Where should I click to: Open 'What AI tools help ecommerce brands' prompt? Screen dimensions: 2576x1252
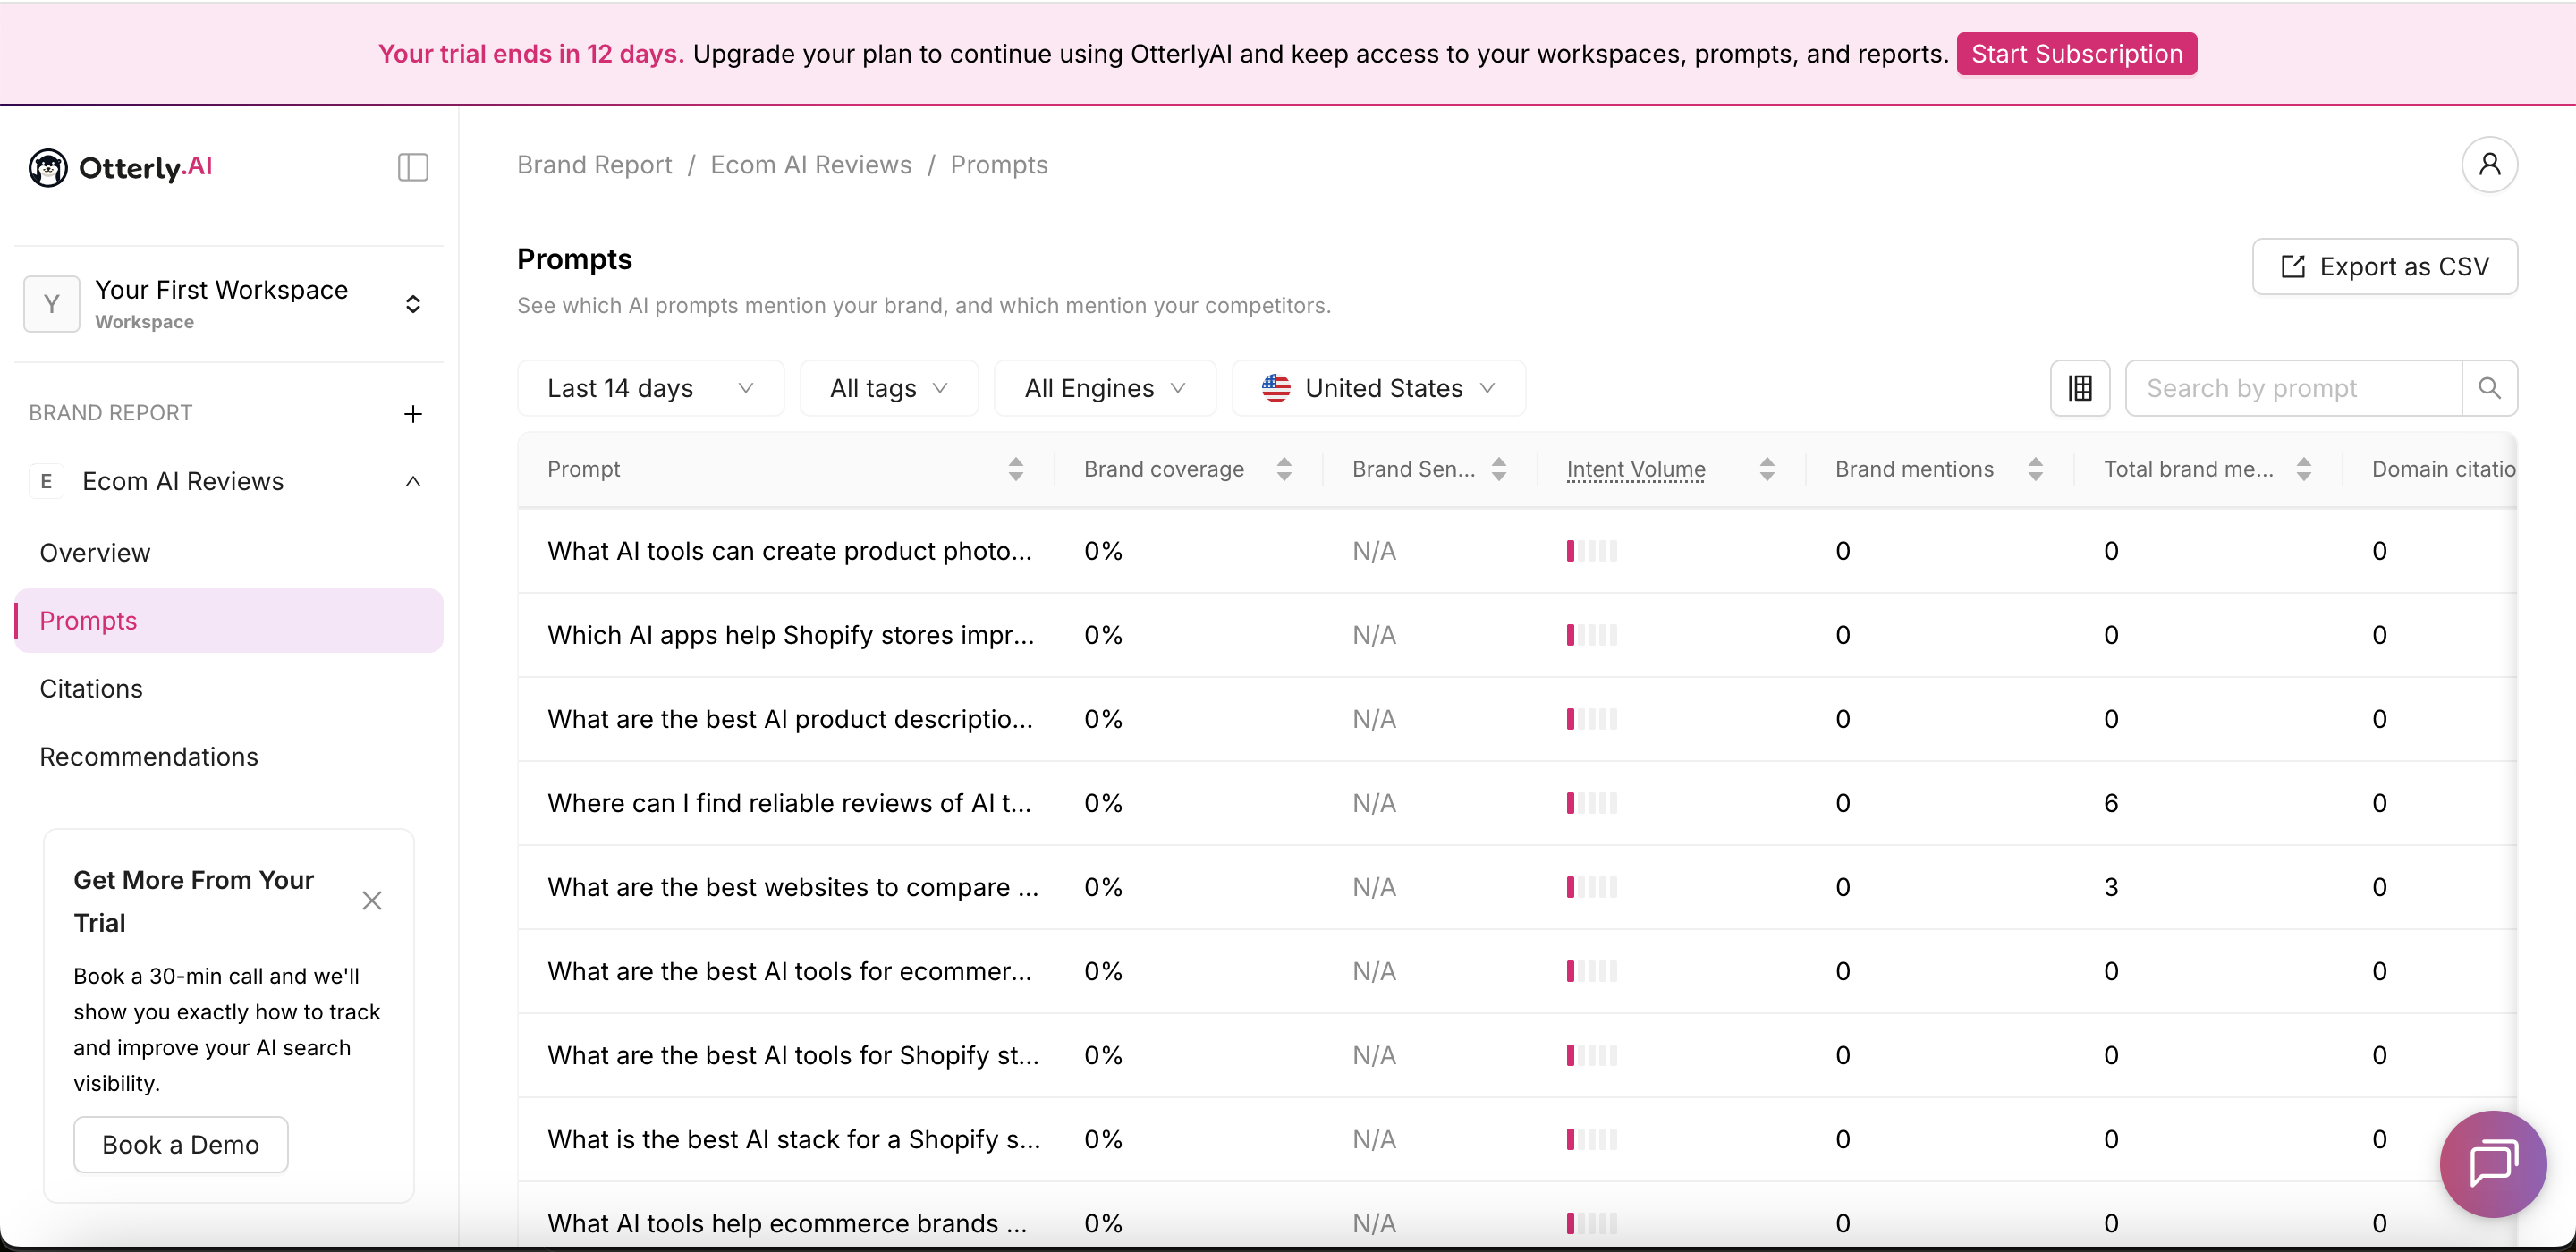(x=787, y=1223)
